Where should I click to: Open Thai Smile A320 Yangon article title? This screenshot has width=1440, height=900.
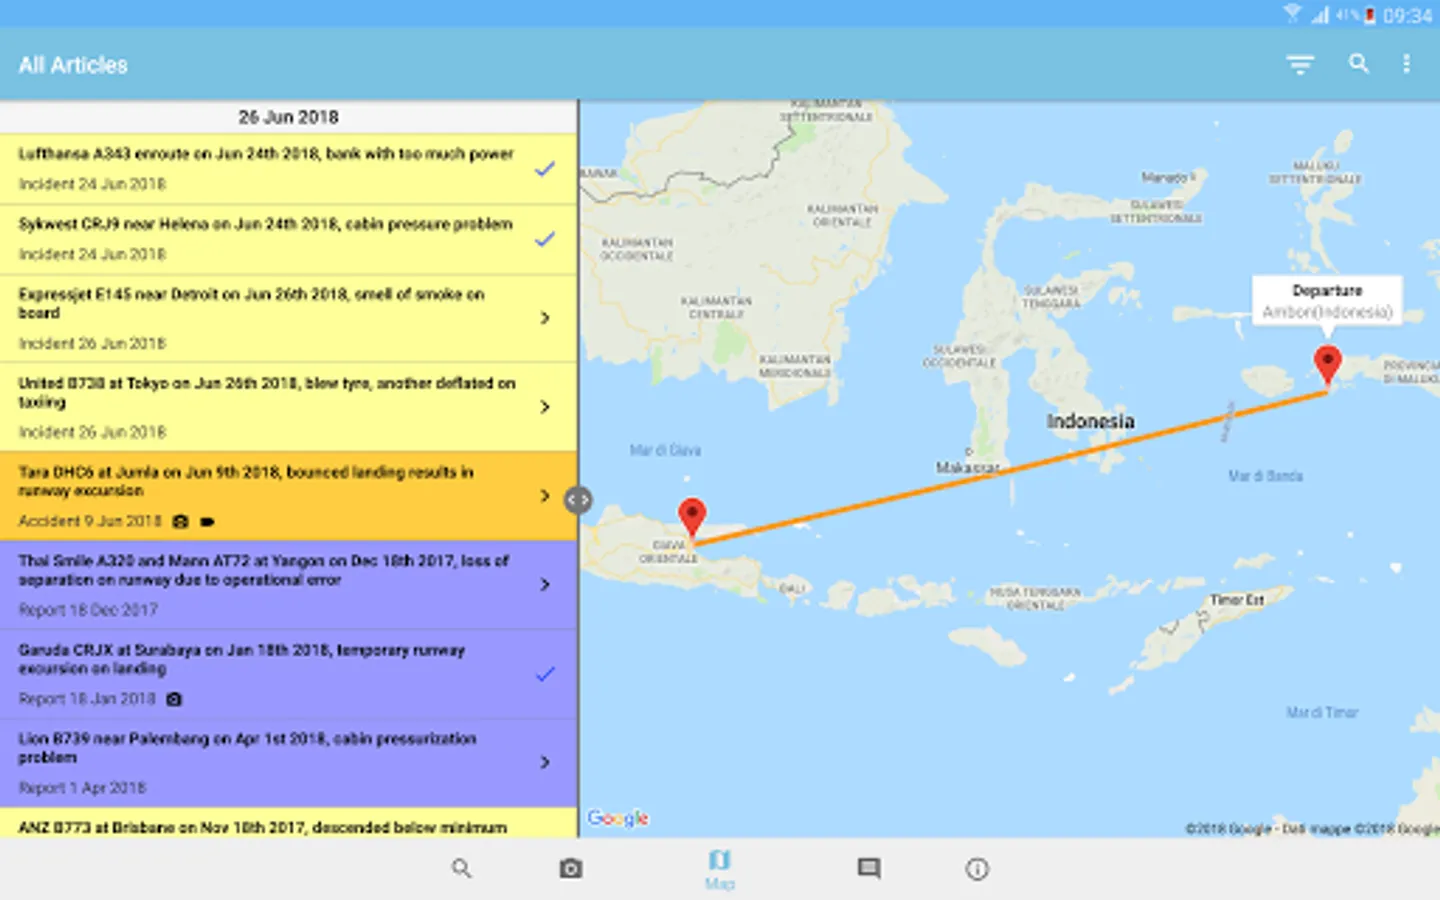pyautogui.click(x=264, y=570)
